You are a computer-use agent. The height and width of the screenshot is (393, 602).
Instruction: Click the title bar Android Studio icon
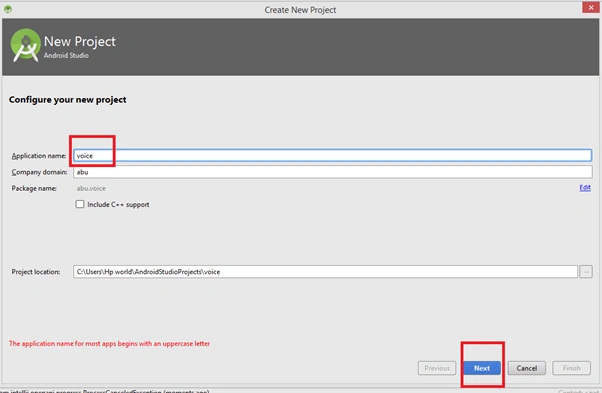click(8, 9)
